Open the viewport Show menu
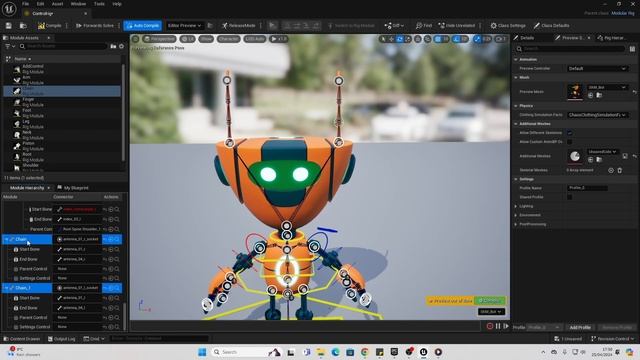 tap(206, 39)
